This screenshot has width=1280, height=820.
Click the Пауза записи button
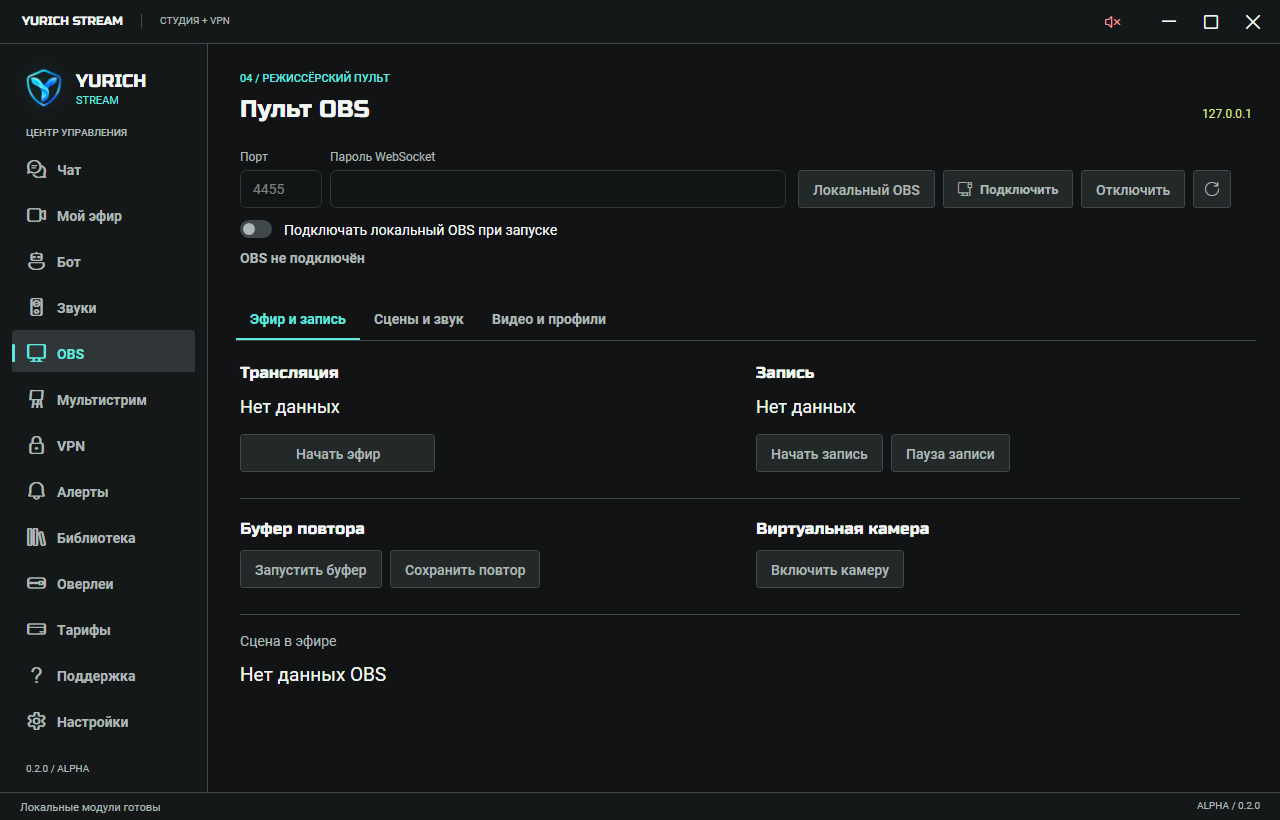click(951, 453)
